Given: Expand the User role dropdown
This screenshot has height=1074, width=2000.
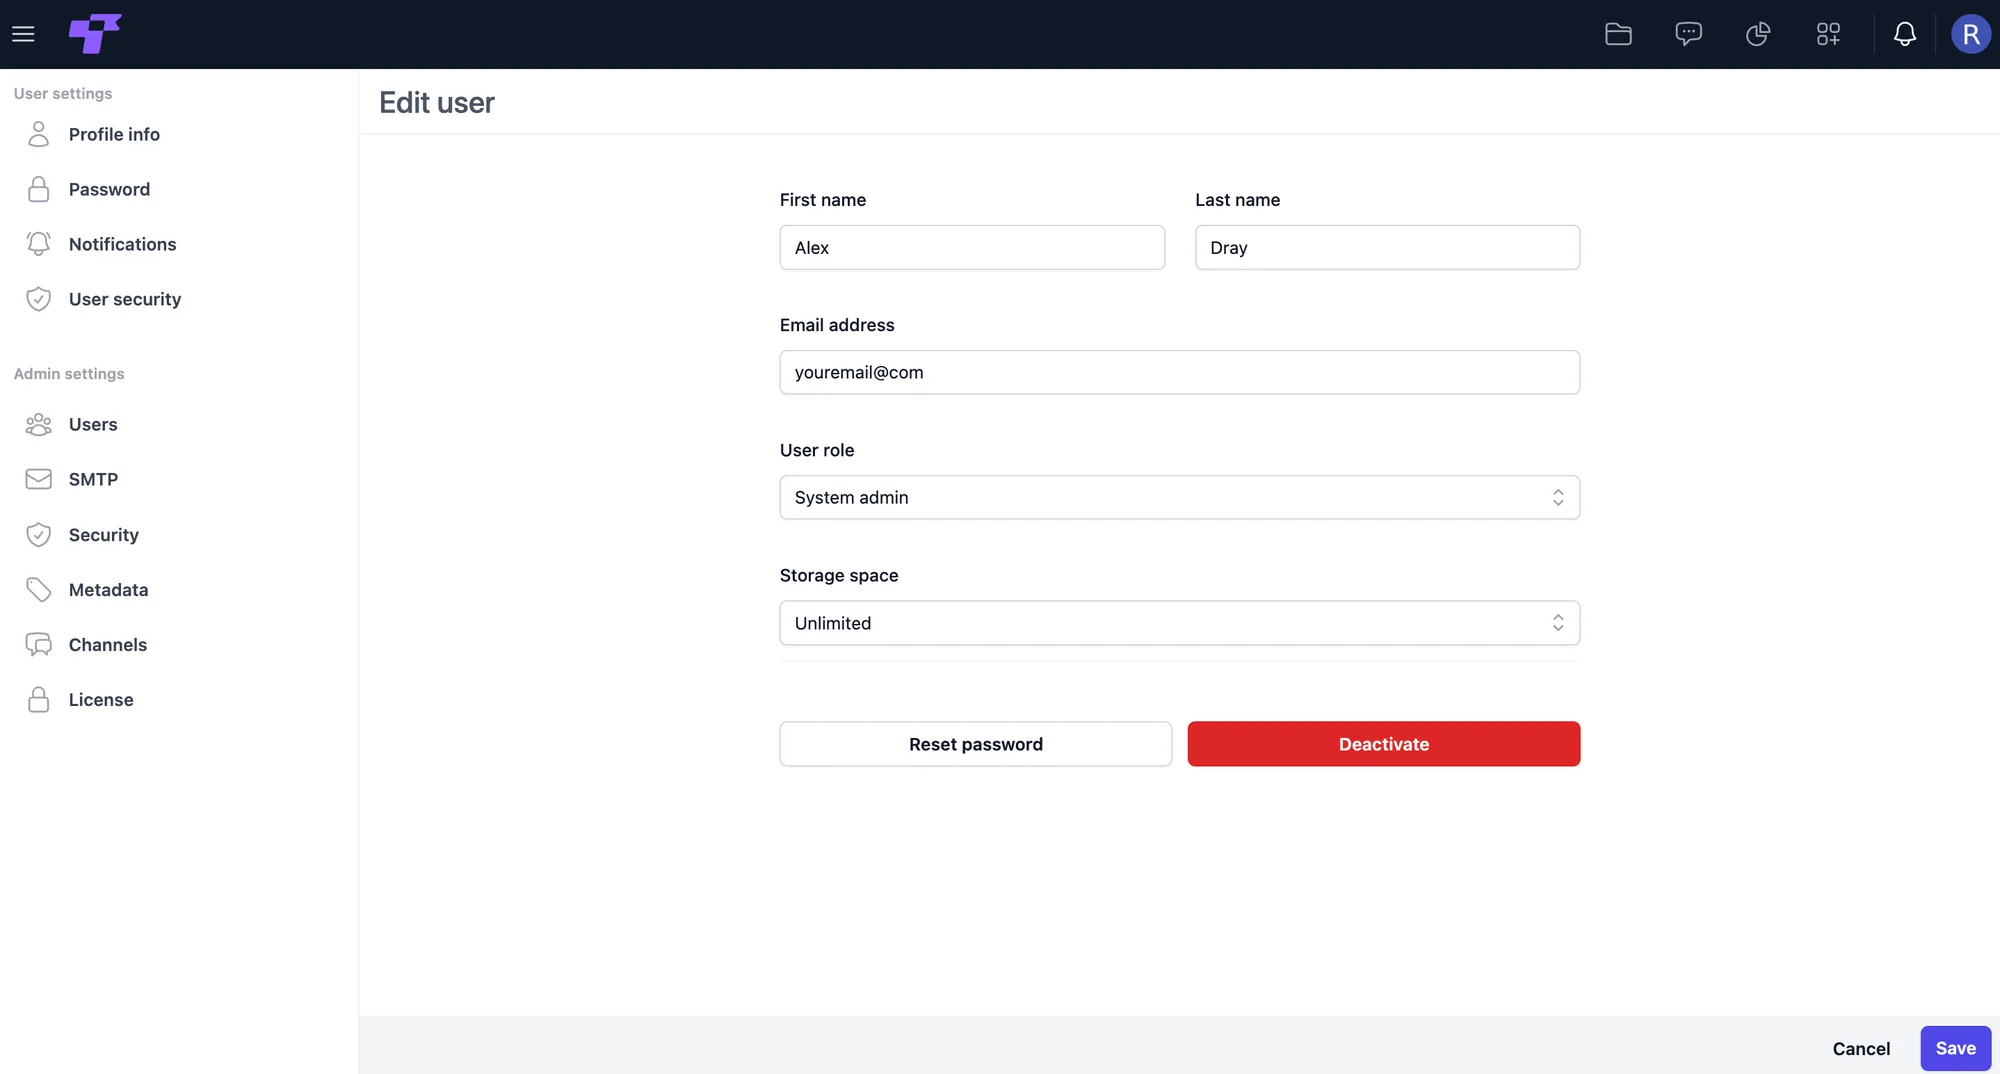Looking at the screenshot, I should click(x=1180, y=497).
